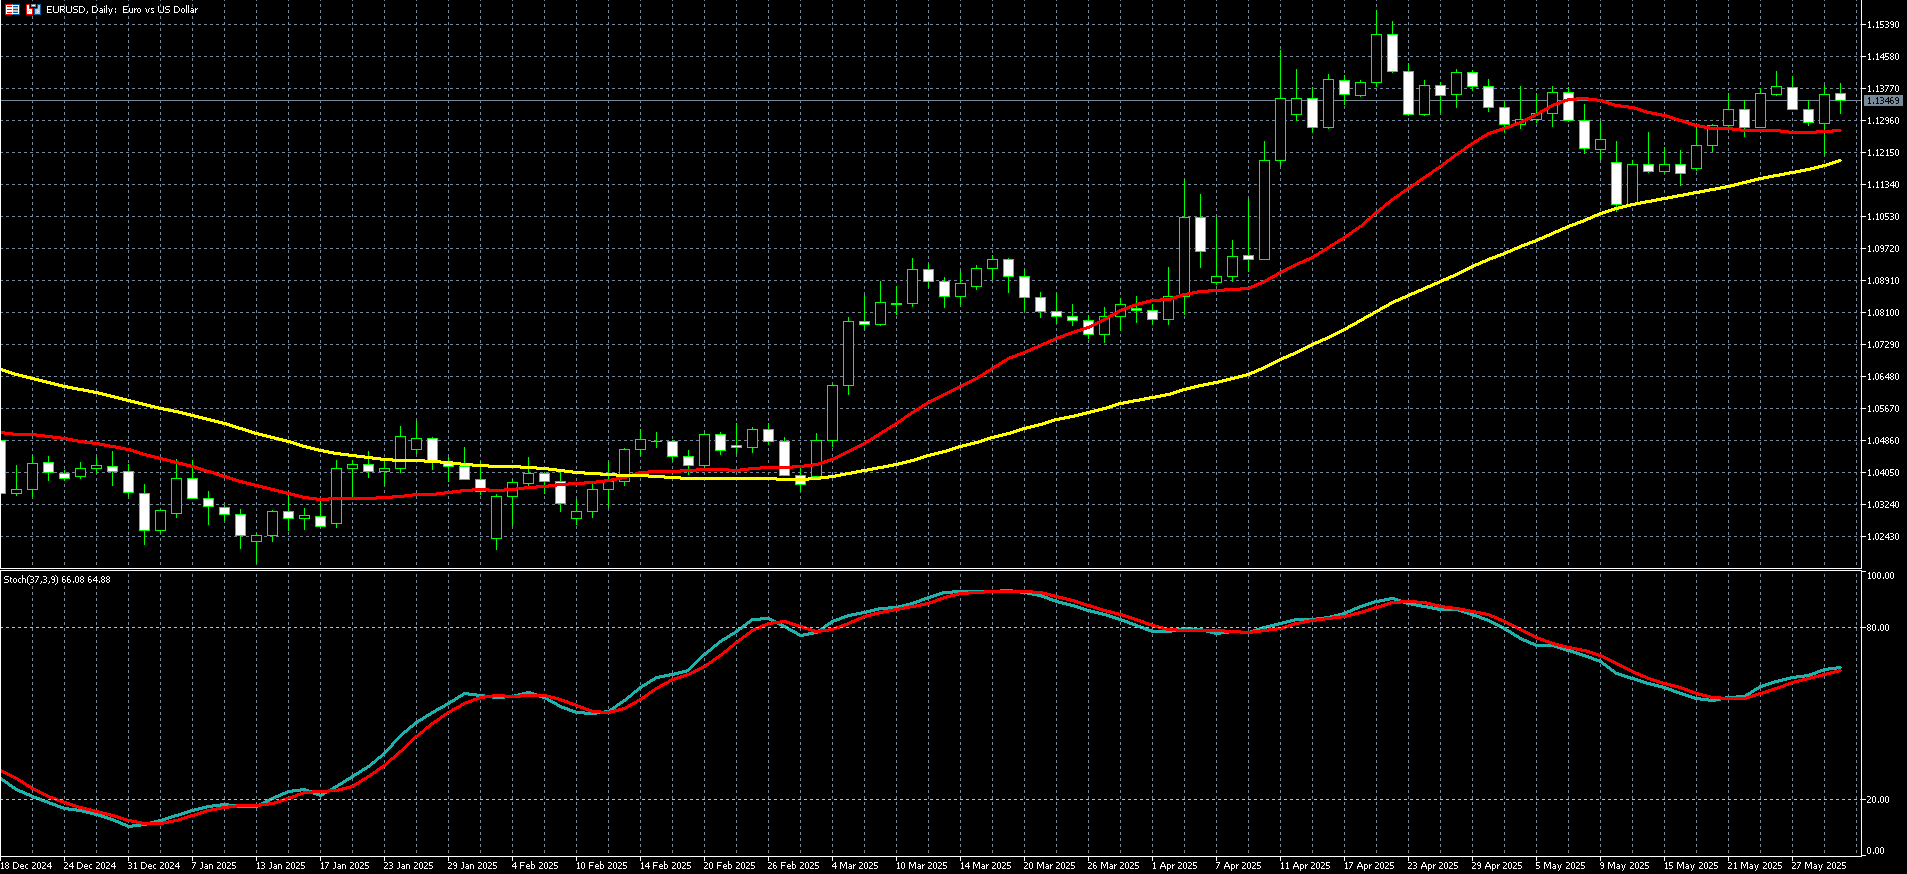Click the 10 Mar 2025 date label
Viewport: 1907px width, 874px height.
point(922,866)
